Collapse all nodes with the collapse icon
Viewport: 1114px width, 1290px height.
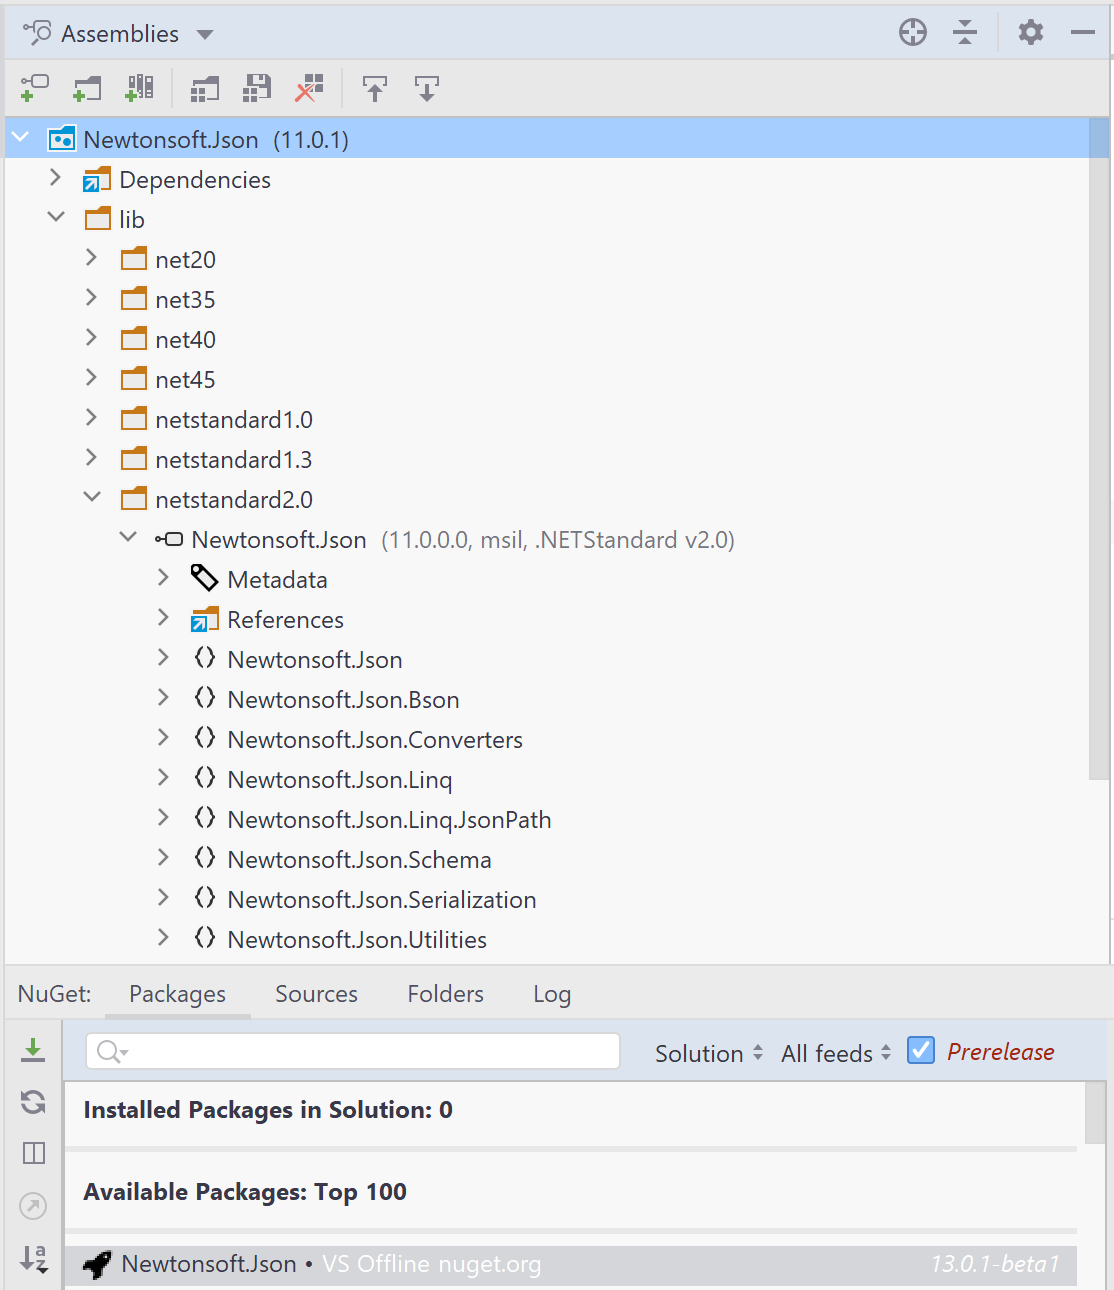(964, 32)
